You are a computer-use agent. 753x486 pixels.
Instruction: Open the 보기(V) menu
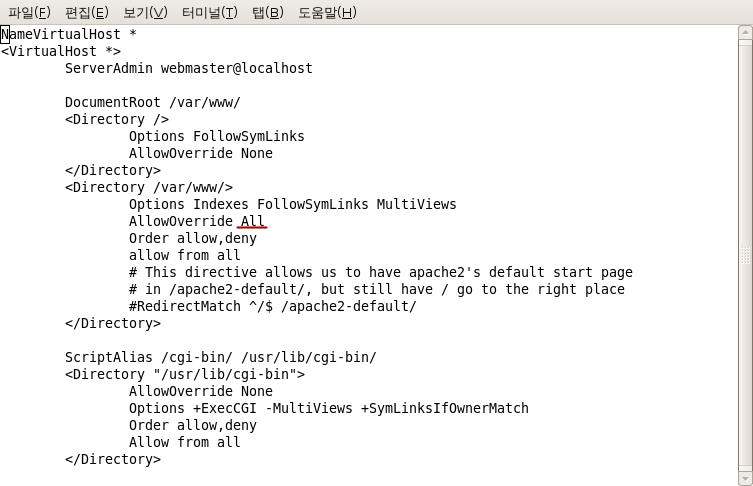pos(145,12)
